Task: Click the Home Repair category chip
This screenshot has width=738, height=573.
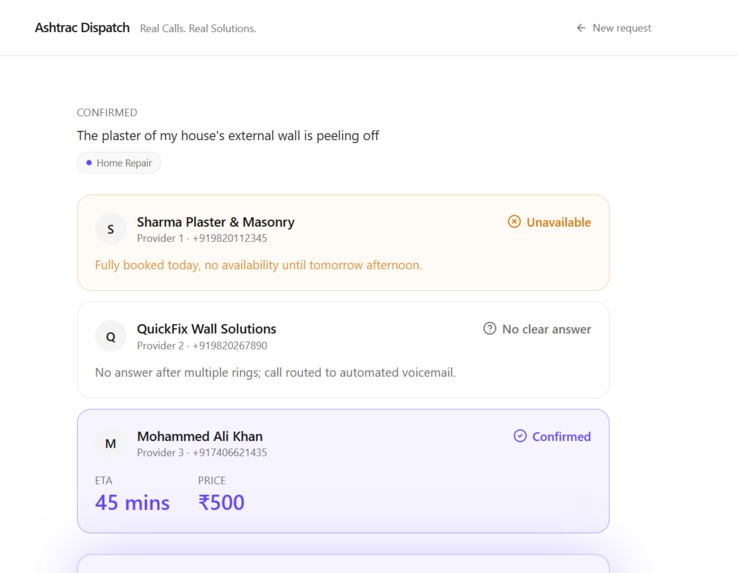Action: pyautogui.click(x=119, y=163)
